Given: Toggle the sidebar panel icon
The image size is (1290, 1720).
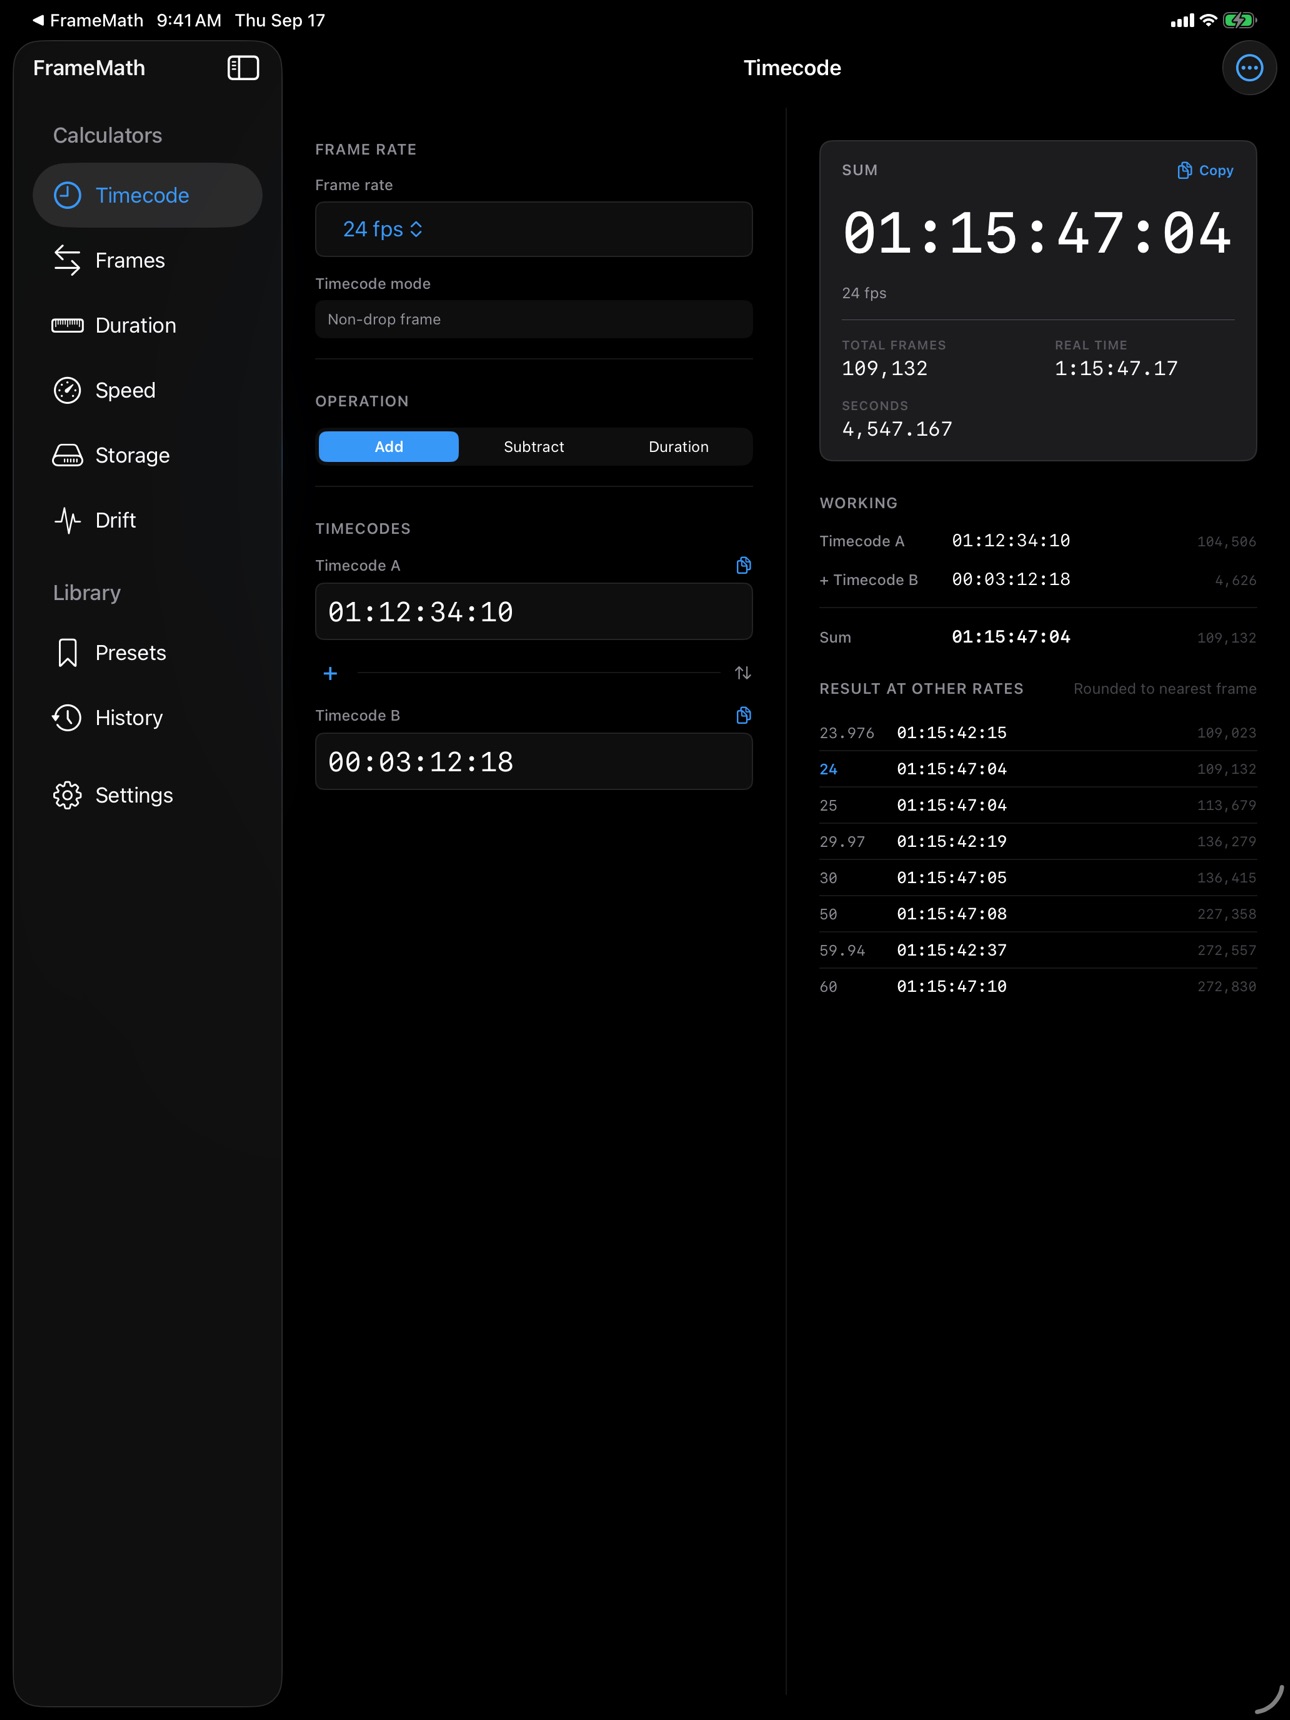Looking at the screenshot, I should click(x=243, y=68).
